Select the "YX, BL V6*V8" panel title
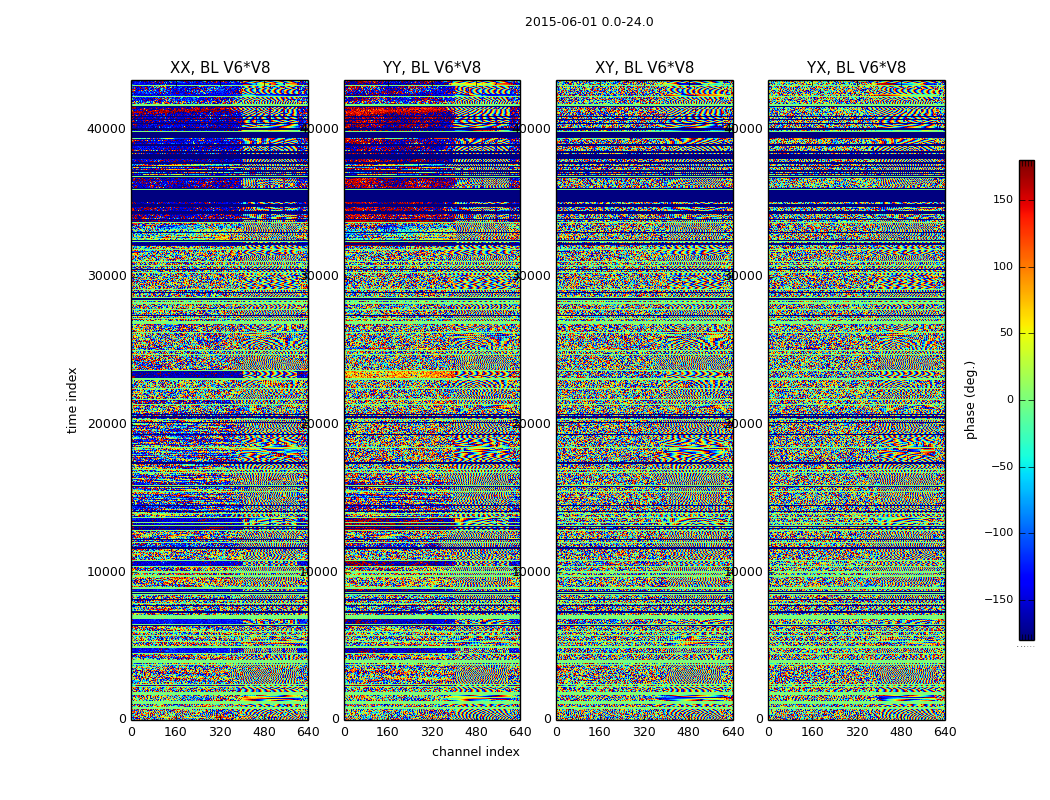1050x800 pixels. tap(856, 68)
